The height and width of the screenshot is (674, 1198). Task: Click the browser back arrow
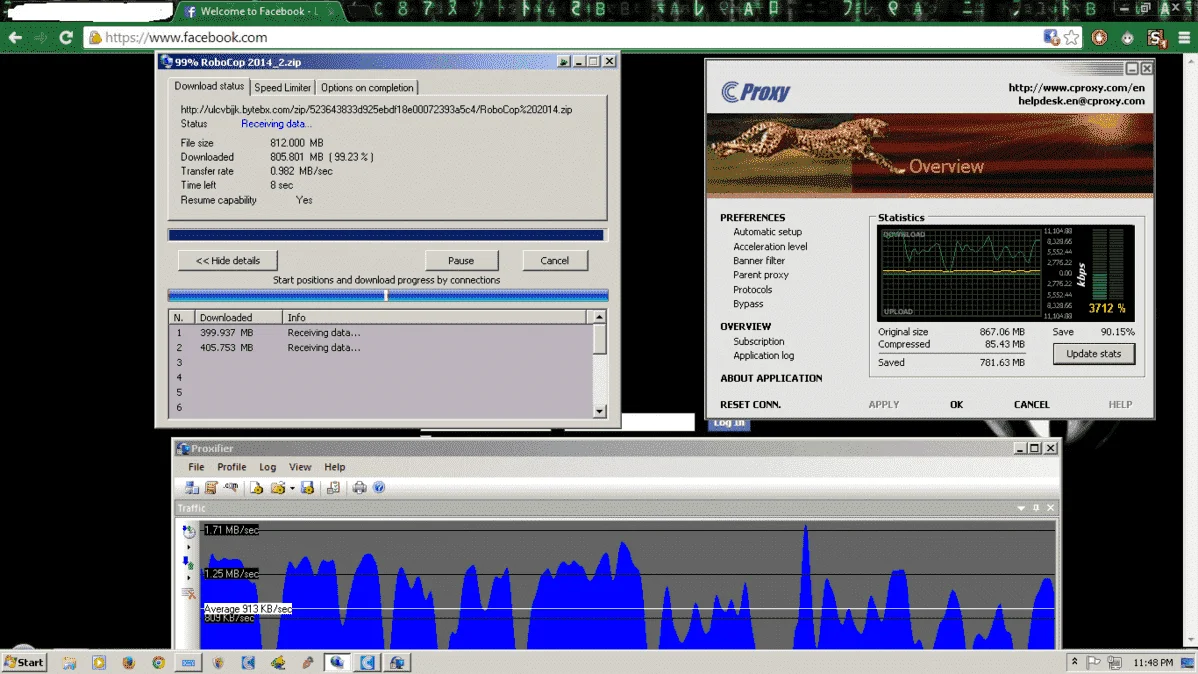click(15, 37)
